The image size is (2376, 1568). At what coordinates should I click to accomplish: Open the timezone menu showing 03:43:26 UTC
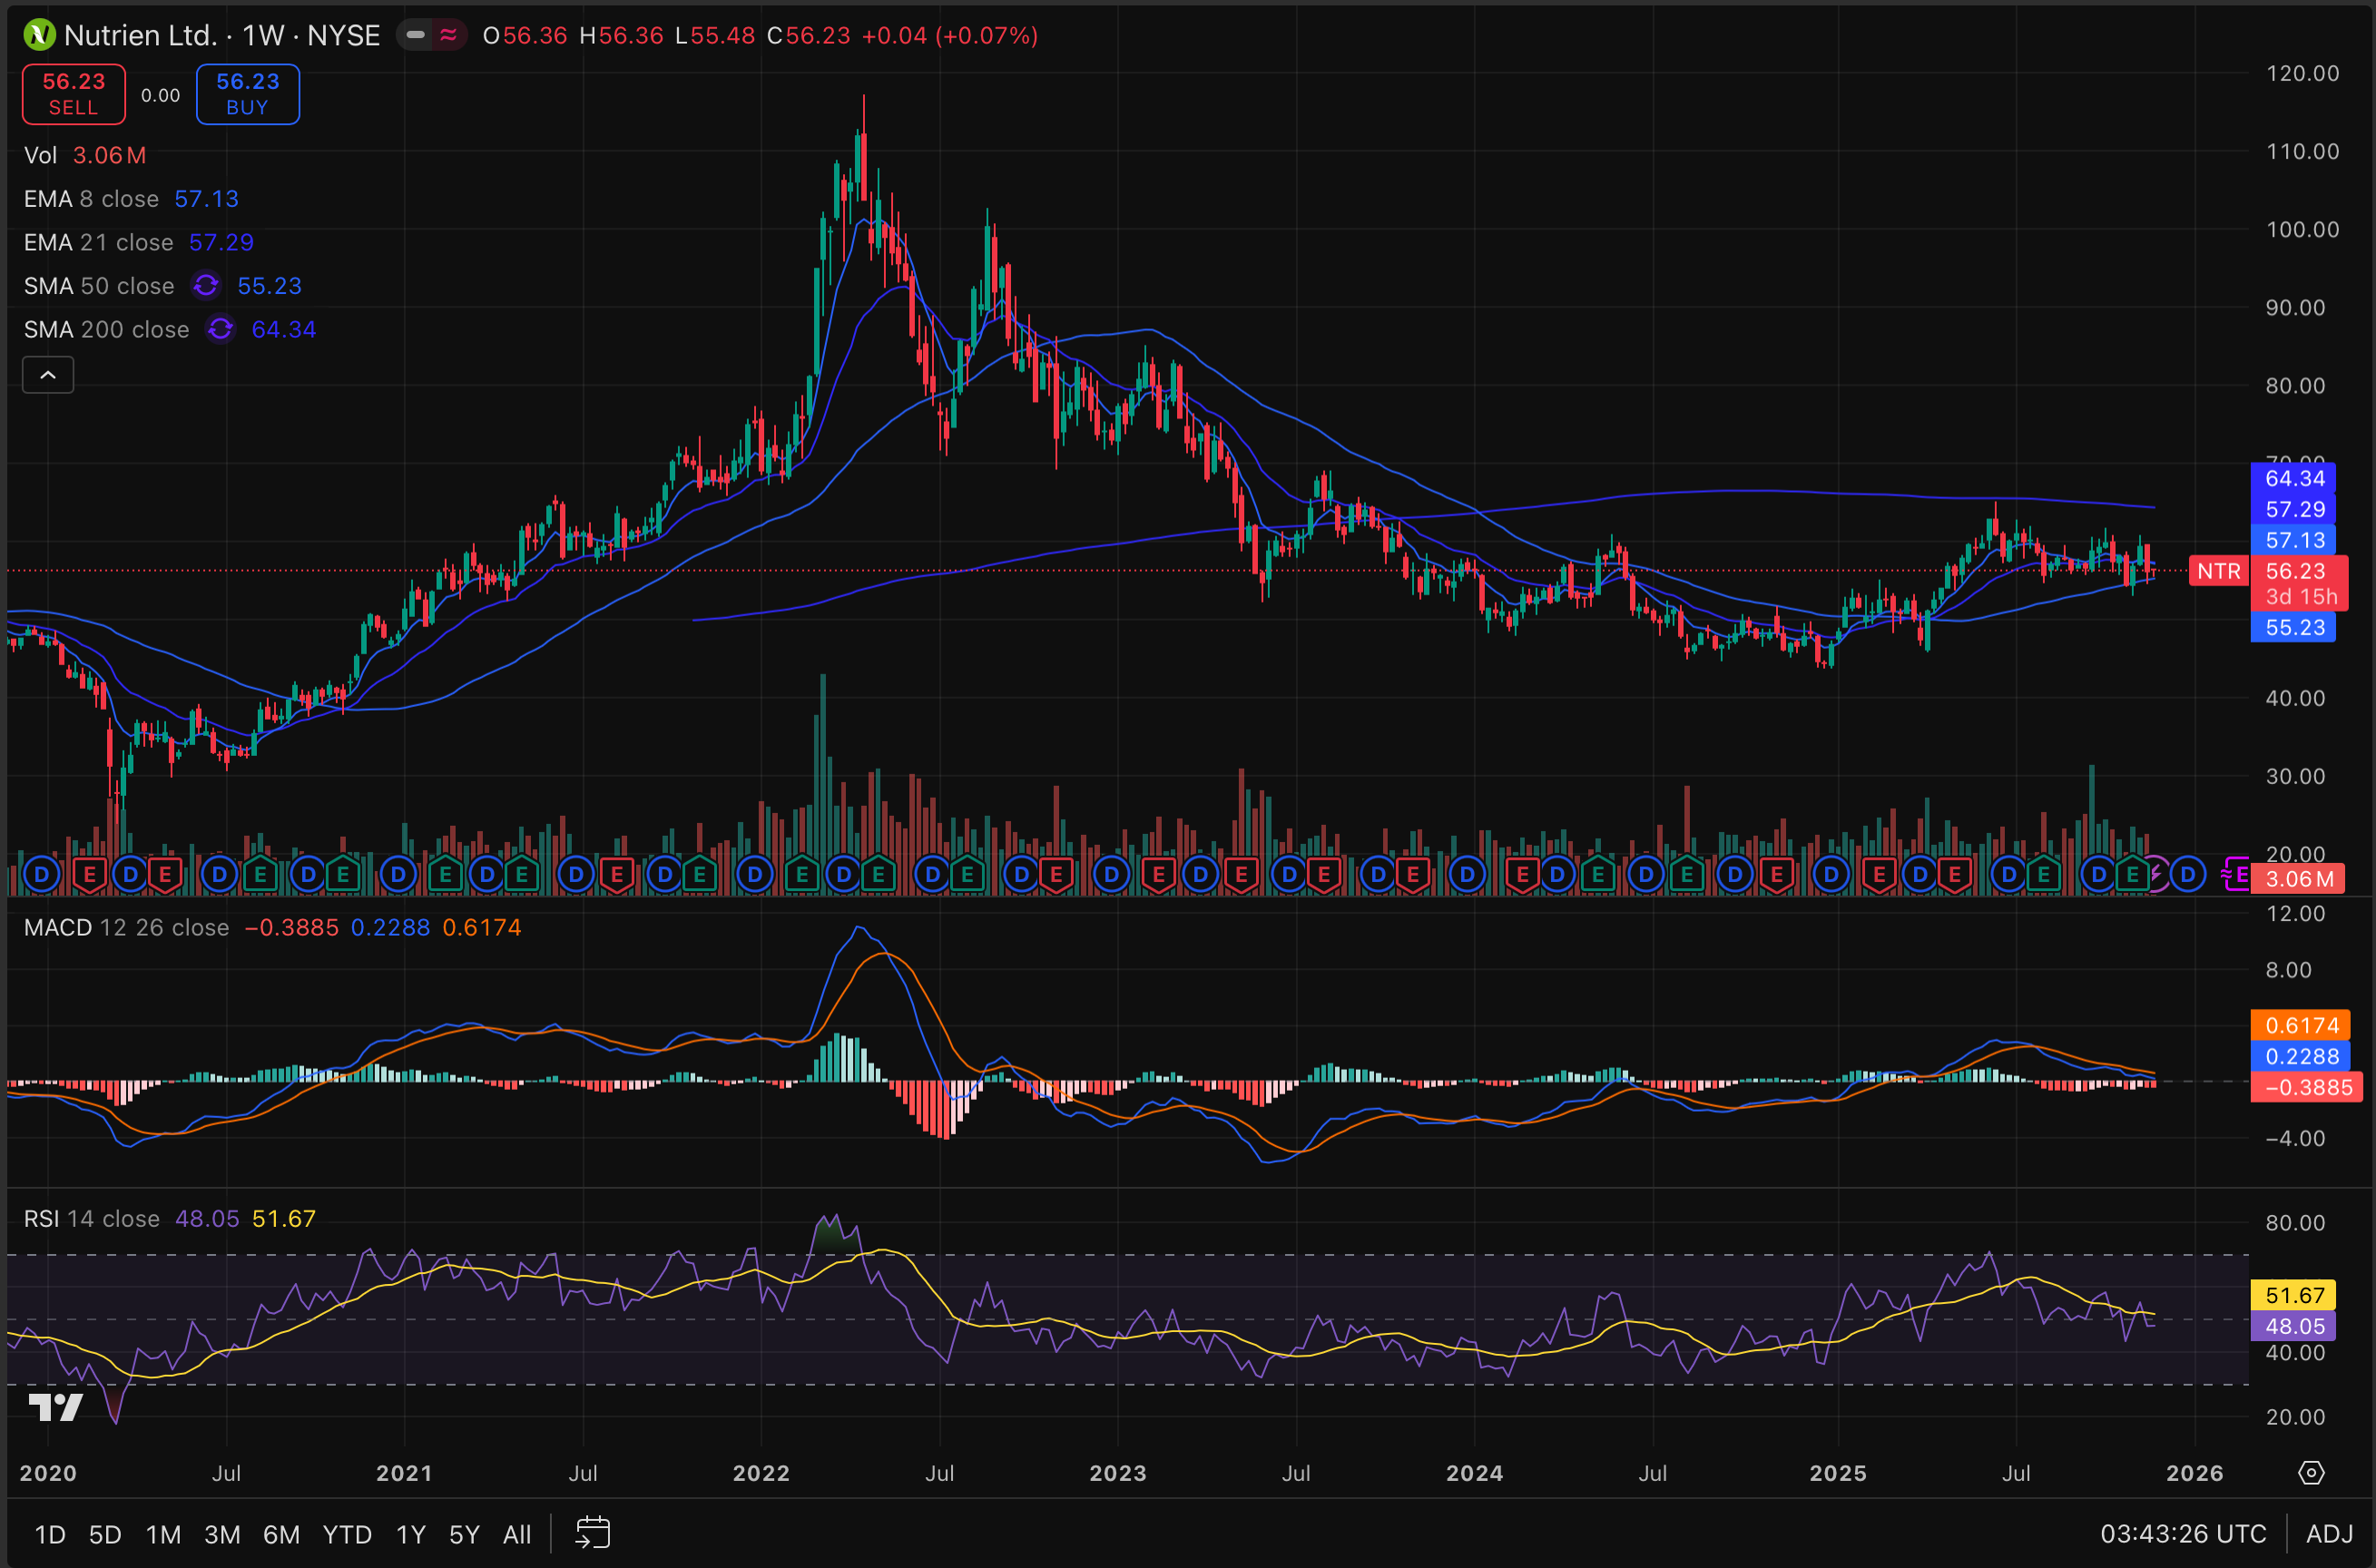pyautogui.click(x=2182, y=1533)
